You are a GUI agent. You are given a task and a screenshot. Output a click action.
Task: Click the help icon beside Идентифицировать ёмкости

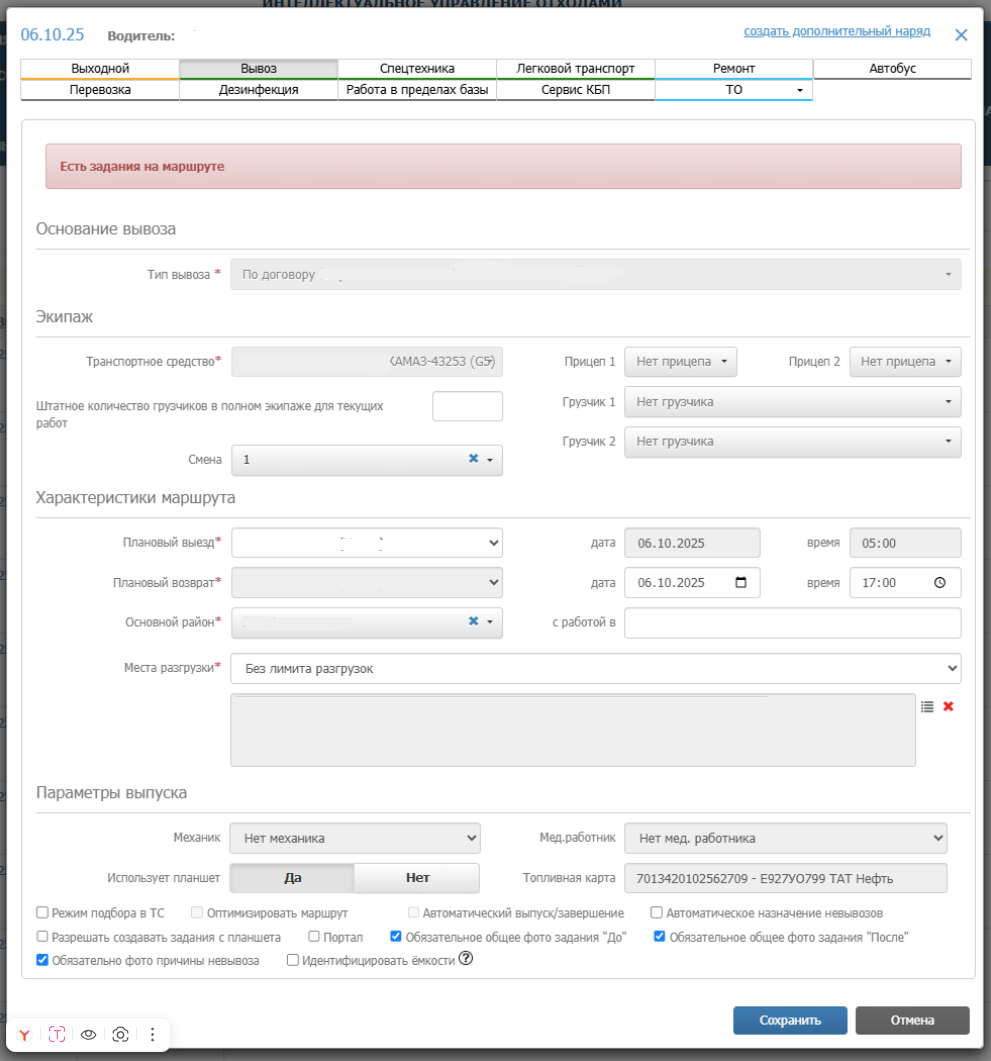[x=465, y=959]
